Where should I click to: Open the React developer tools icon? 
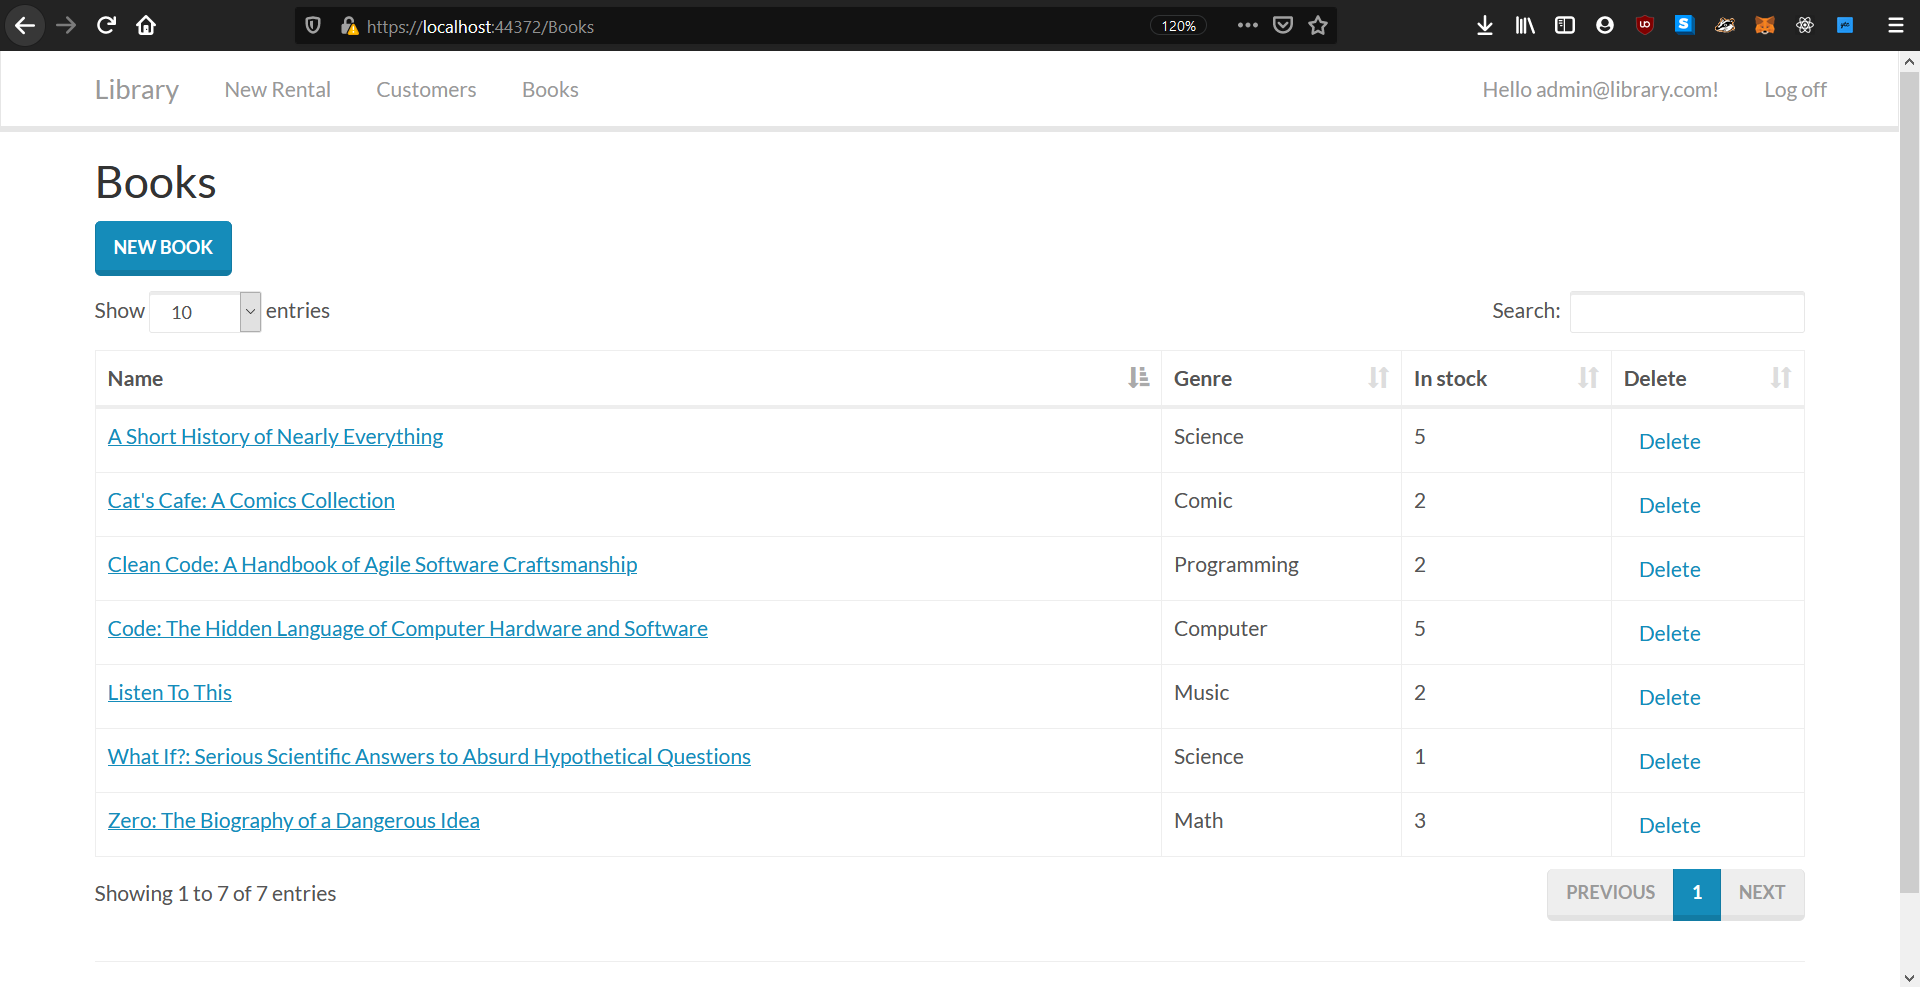1805,26
